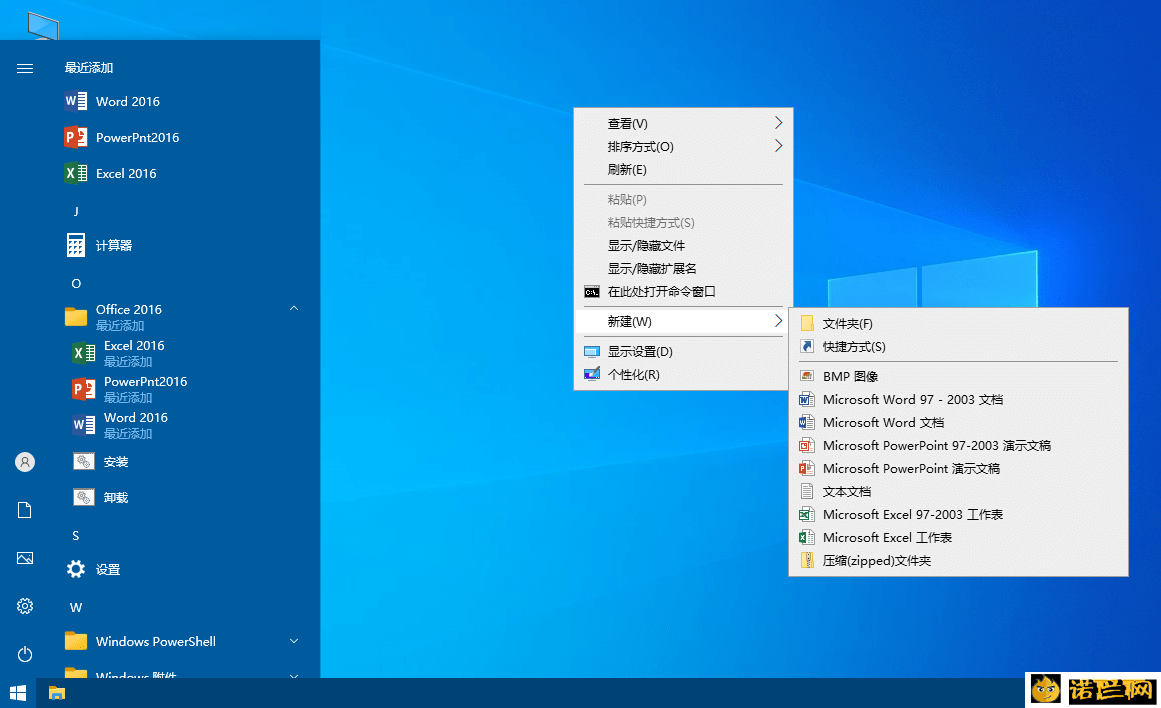Create a new 快捷方式(S) shortcut
Screen dimensions: 1161x708
pos(958,347)
